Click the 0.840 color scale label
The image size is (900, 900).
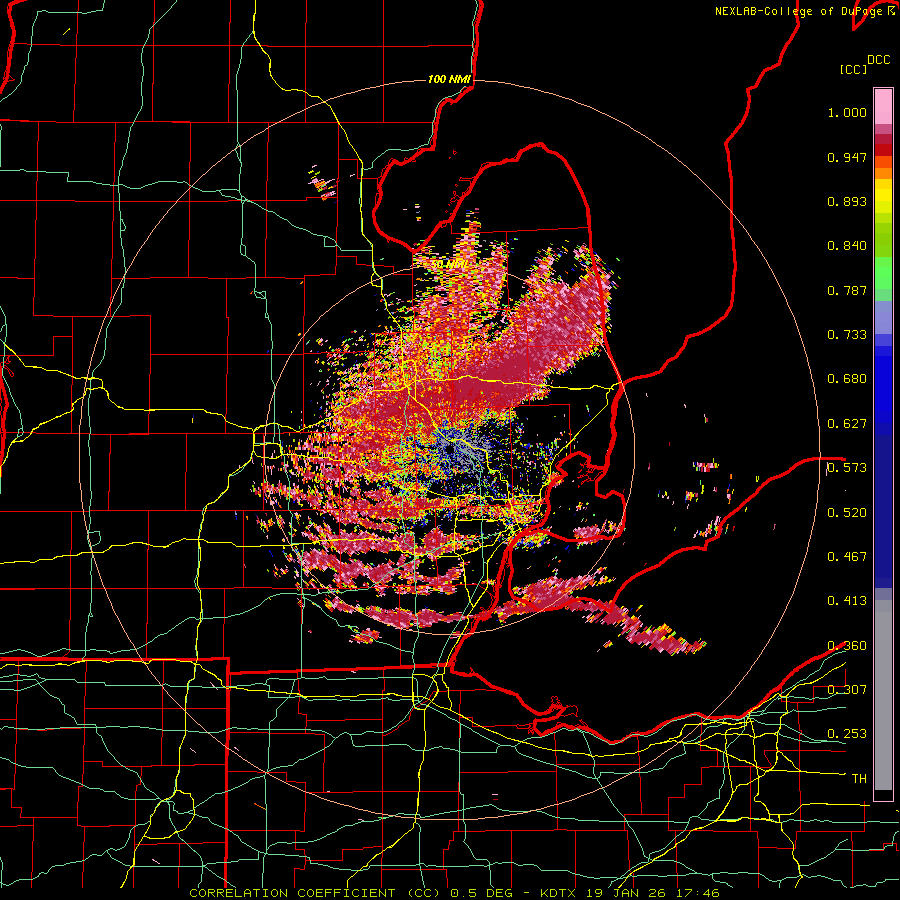pyautogui.click(x=847, y=246)
